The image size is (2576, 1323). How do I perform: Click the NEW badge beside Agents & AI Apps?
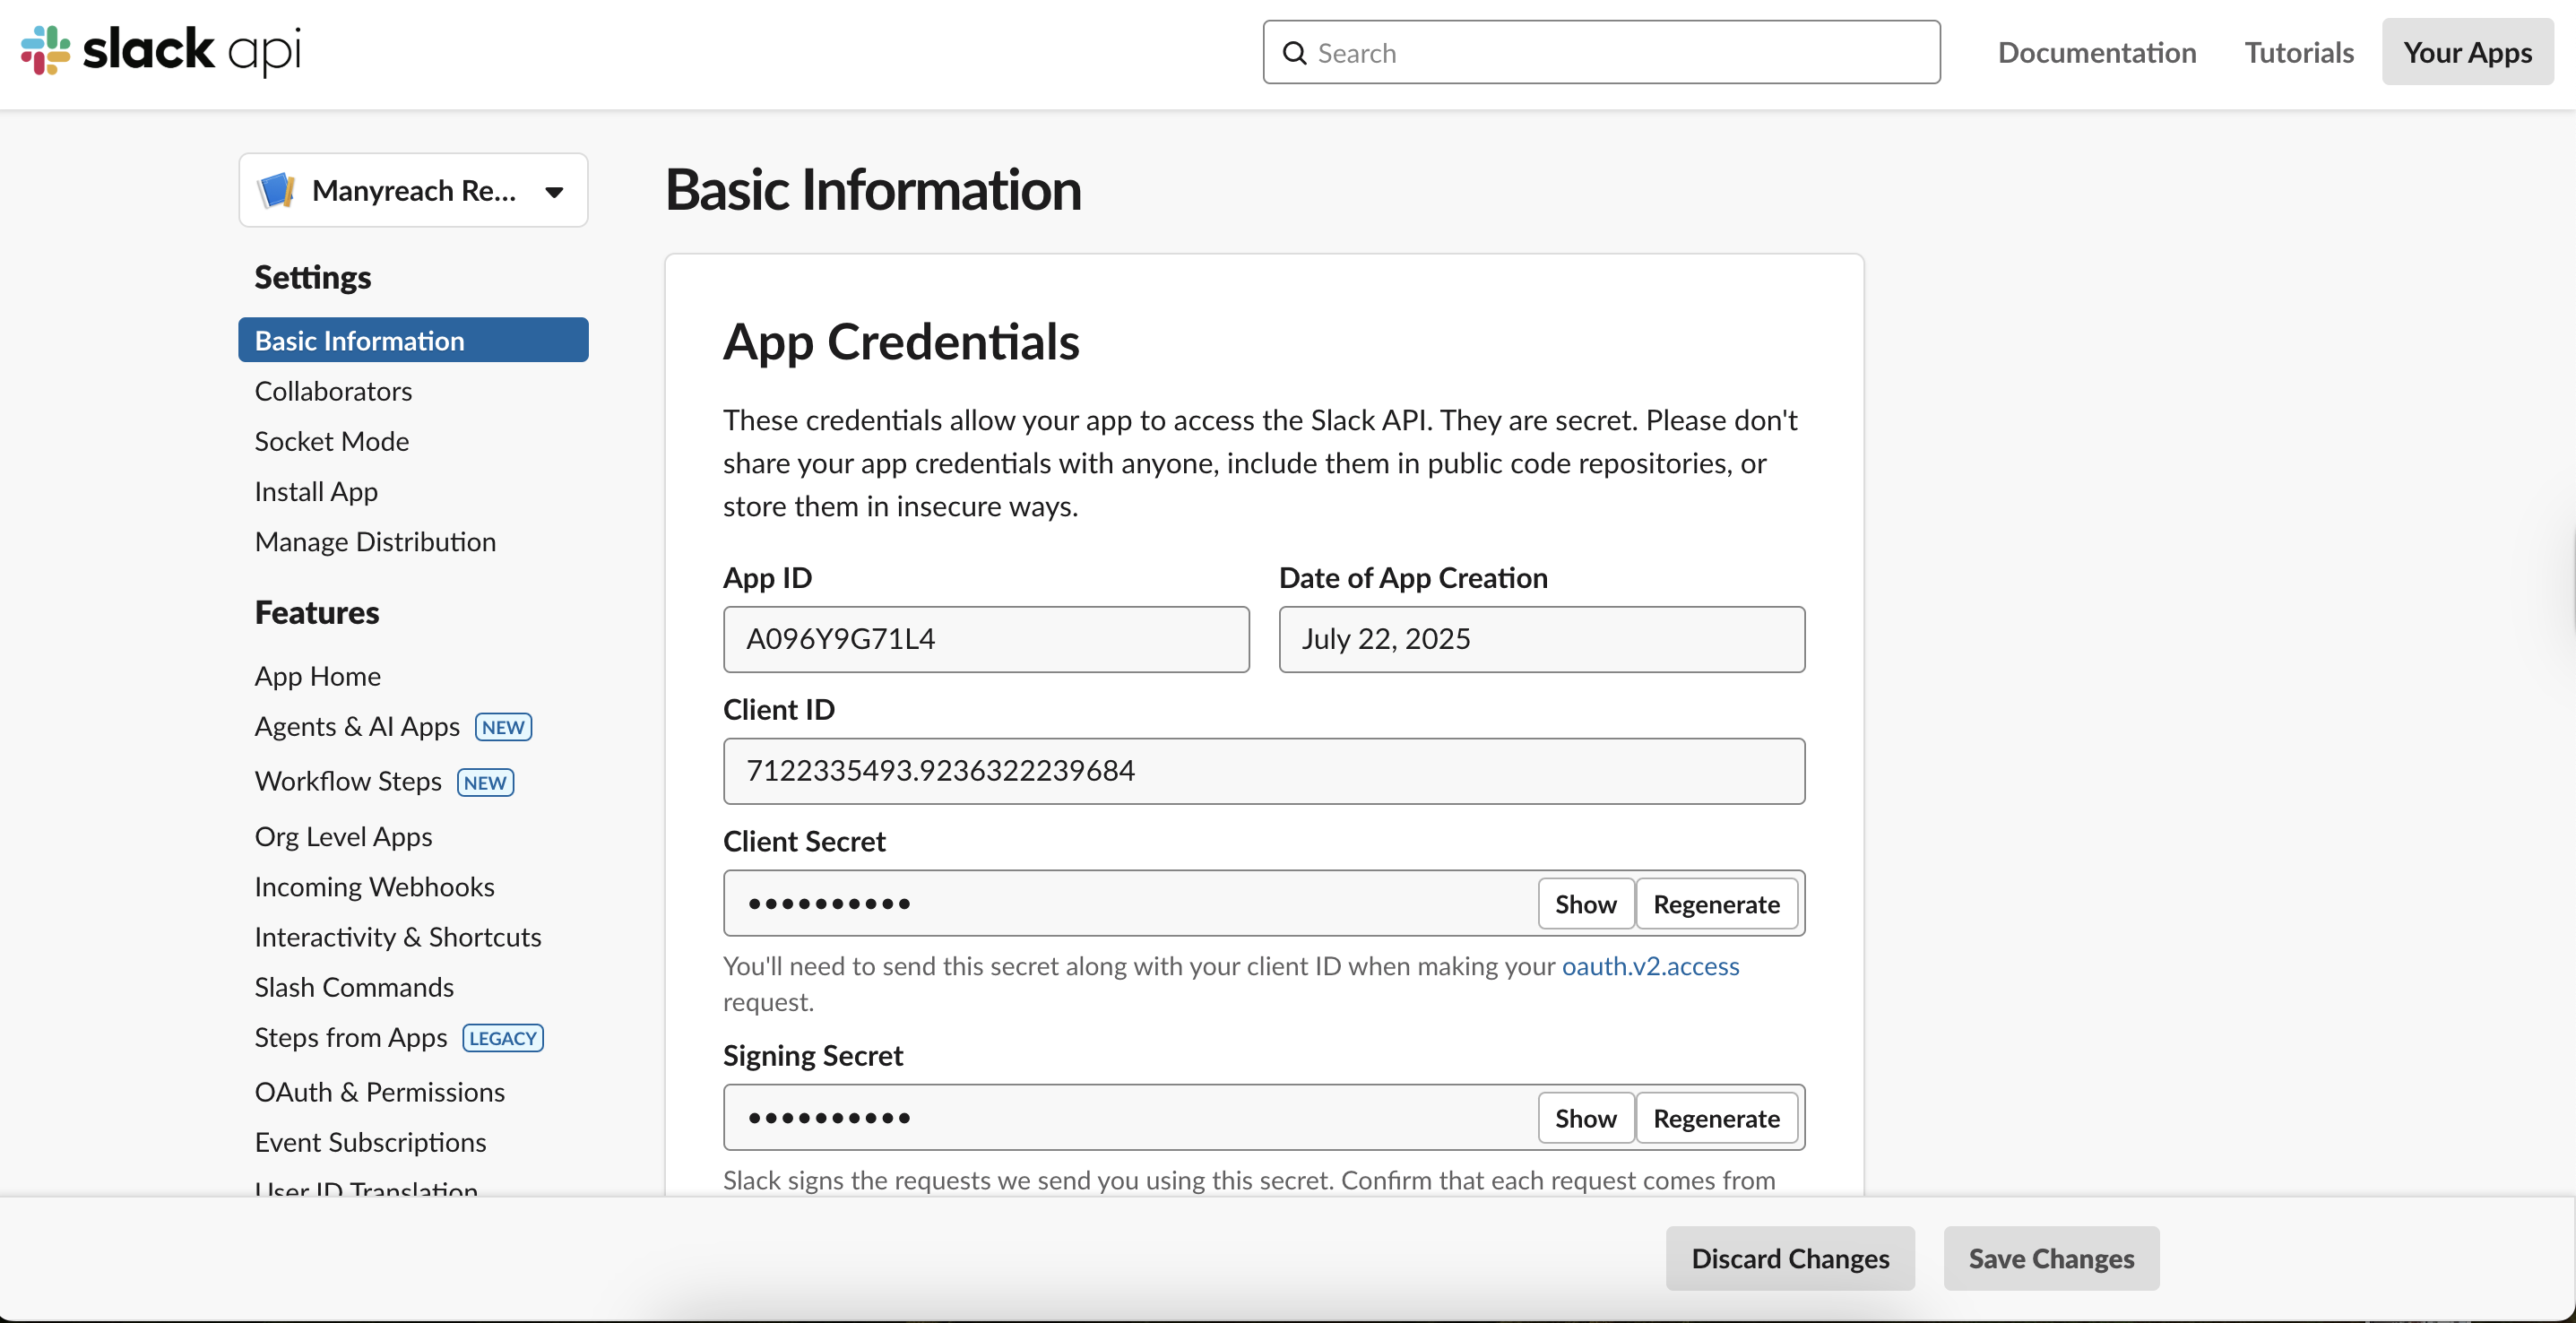(x=503, y=727)
